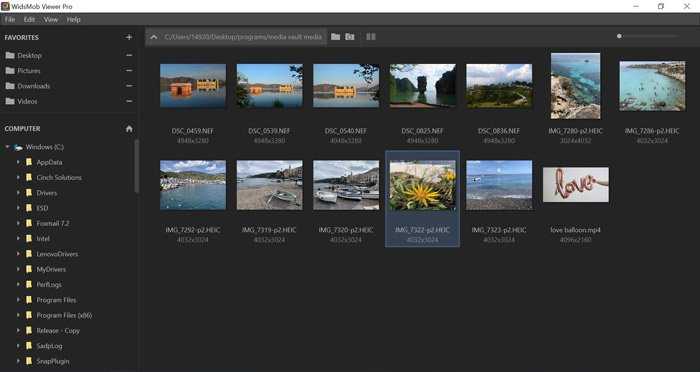Open the File menu

[10, 19]
